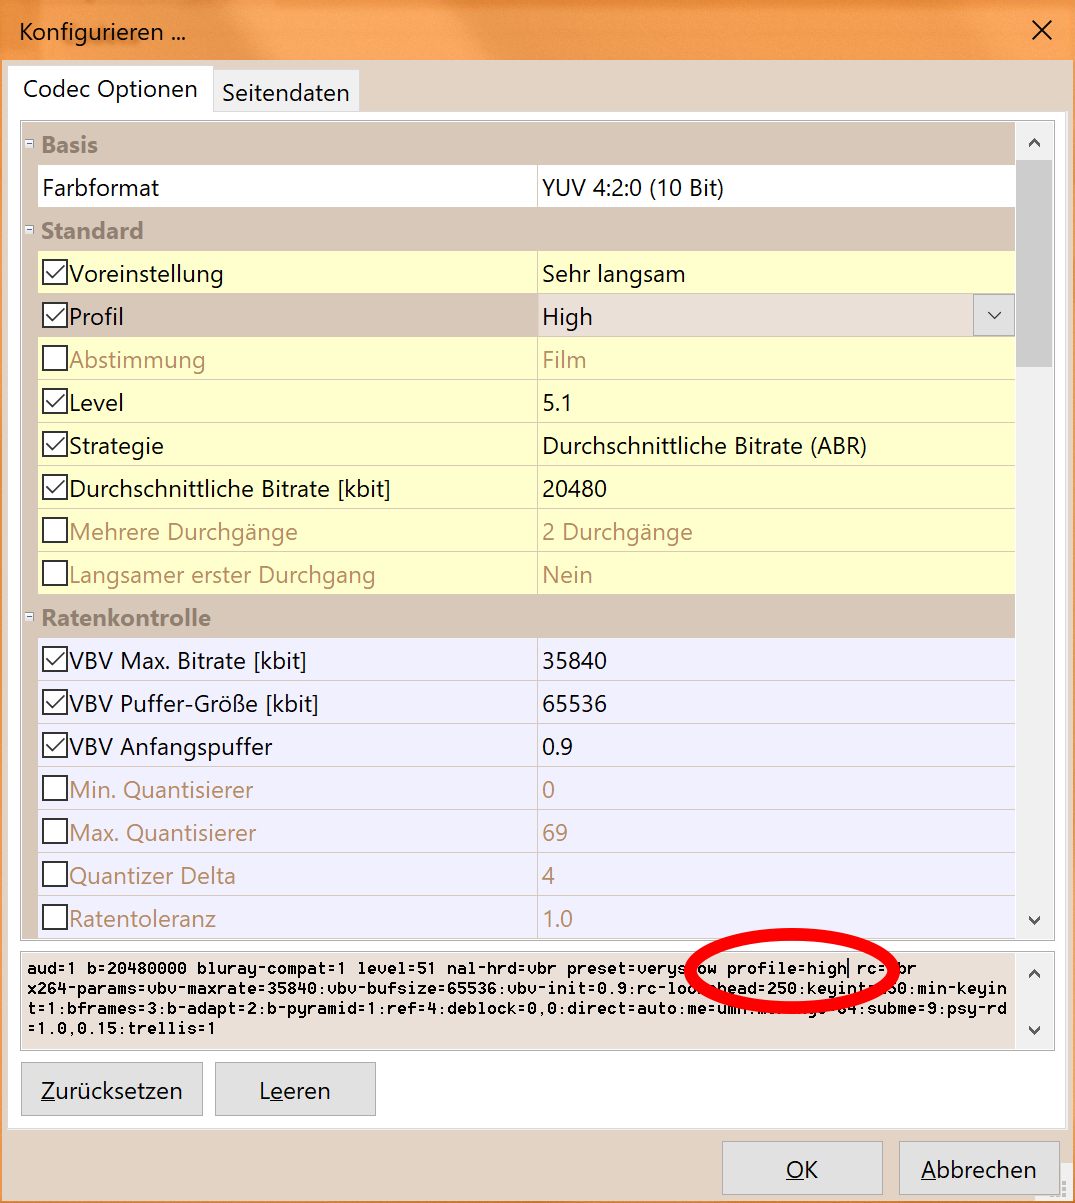1075x1203 pixels.
Task: Collapse the Ratenkontrolle section
Action: click(x=30, y=618)
